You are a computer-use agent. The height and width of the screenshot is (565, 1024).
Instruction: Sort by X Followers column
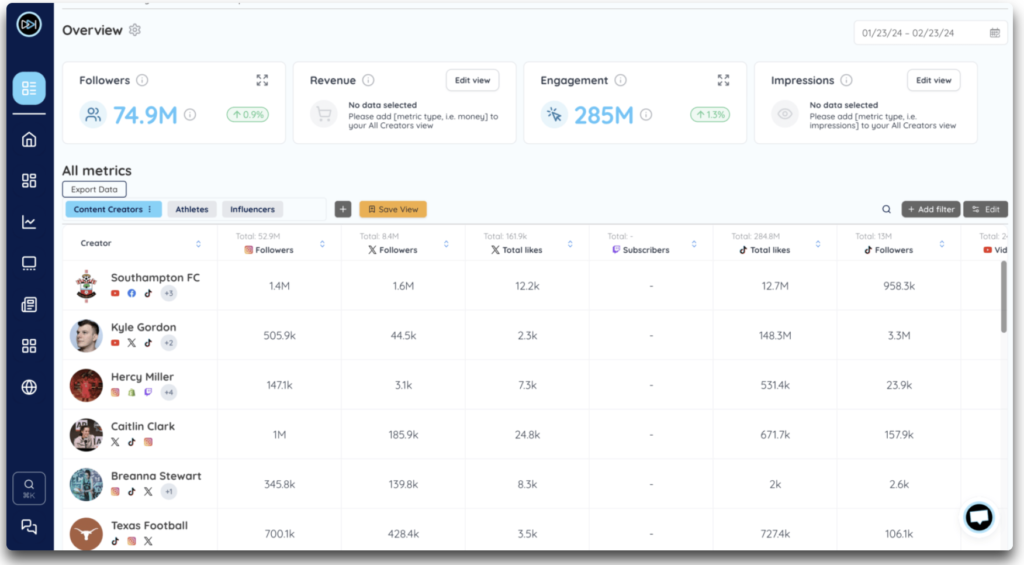pos(446,244)
